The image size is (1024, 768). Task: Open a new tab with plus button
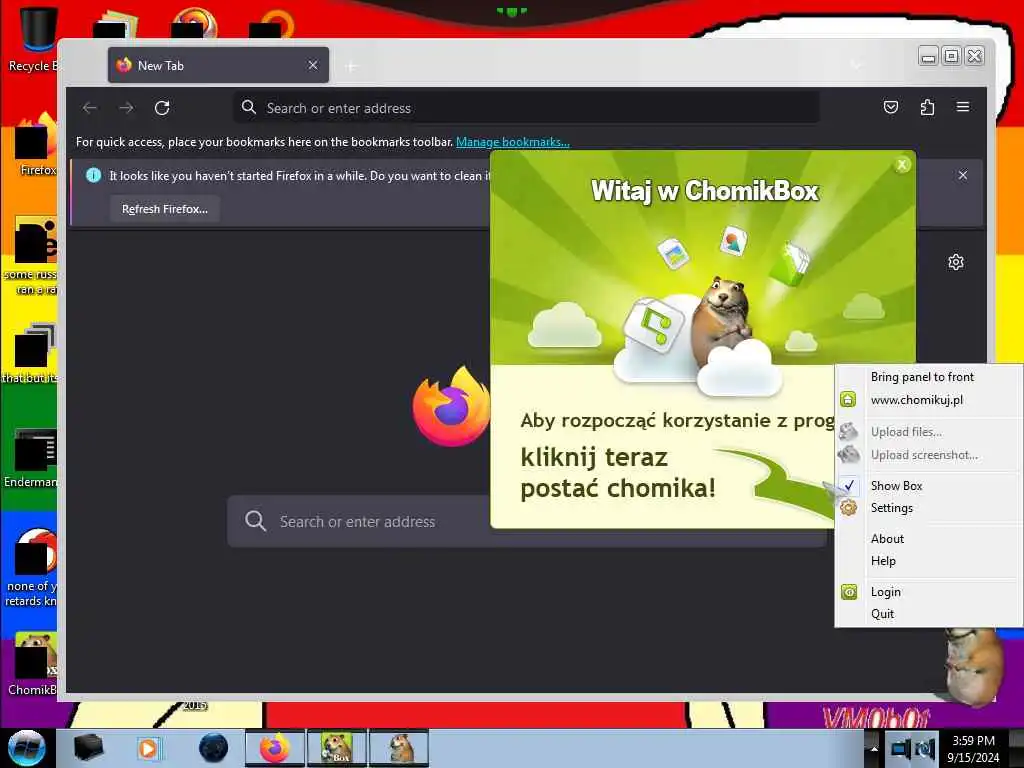click(351, 66)
